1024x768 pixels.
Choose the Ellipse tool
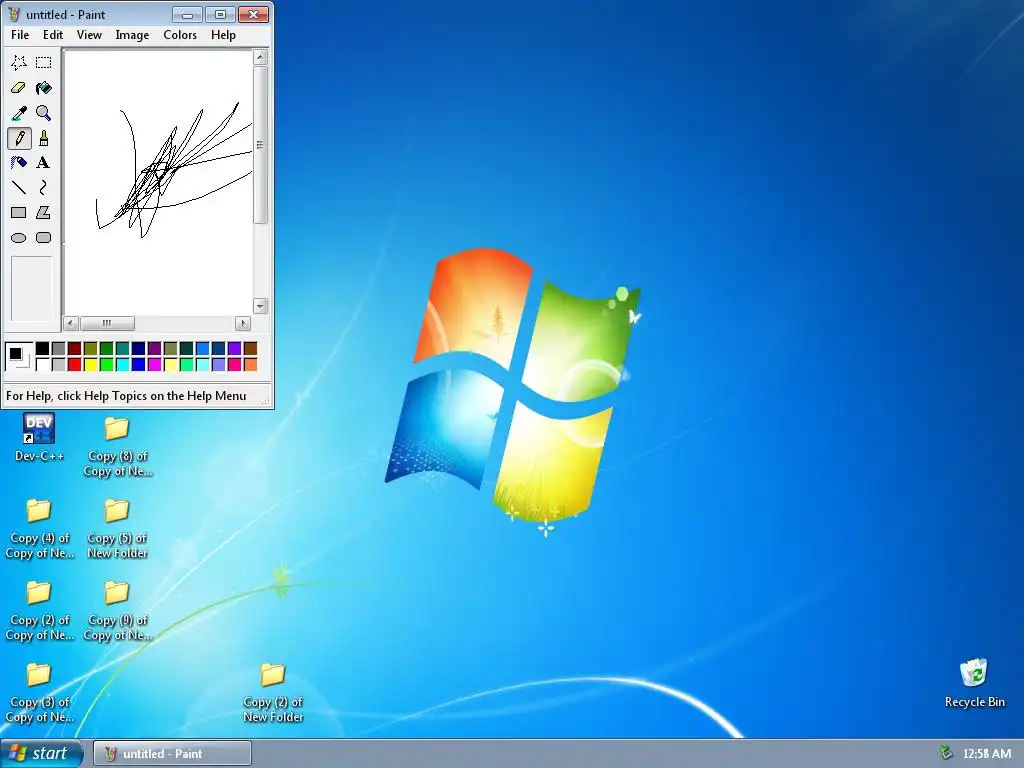pos(18,238)
